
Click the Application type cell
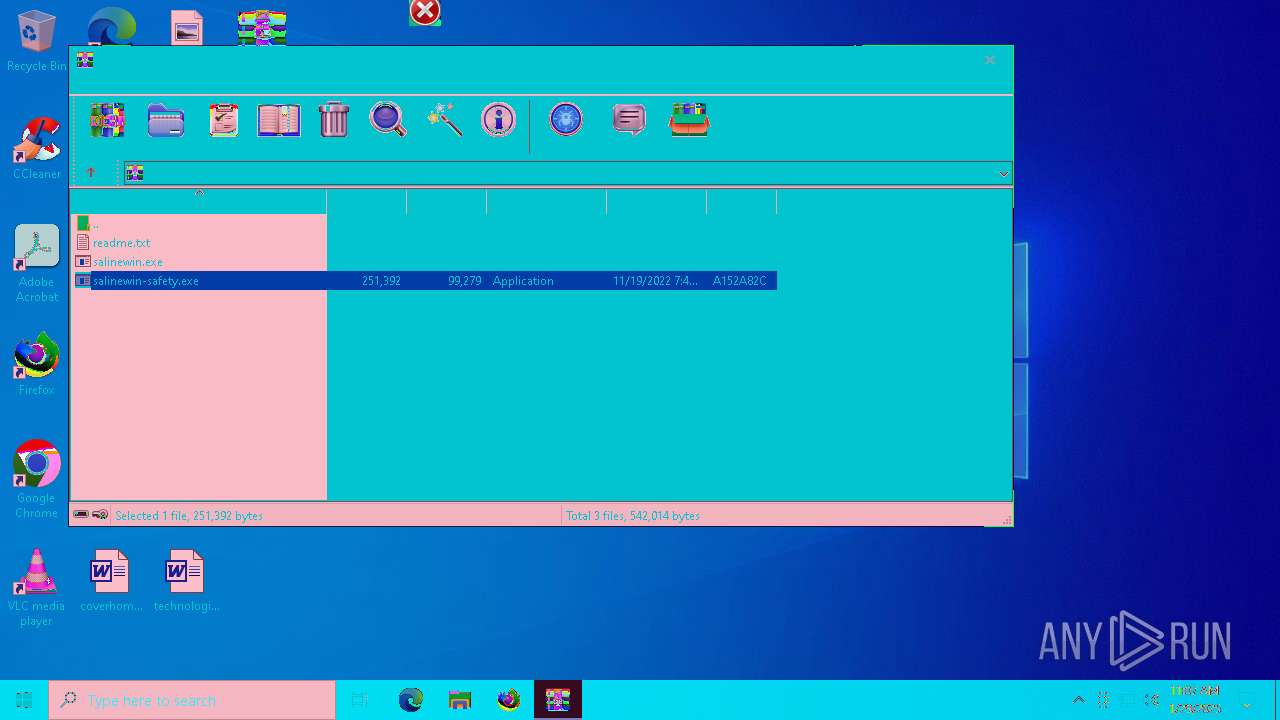(523, 281)
